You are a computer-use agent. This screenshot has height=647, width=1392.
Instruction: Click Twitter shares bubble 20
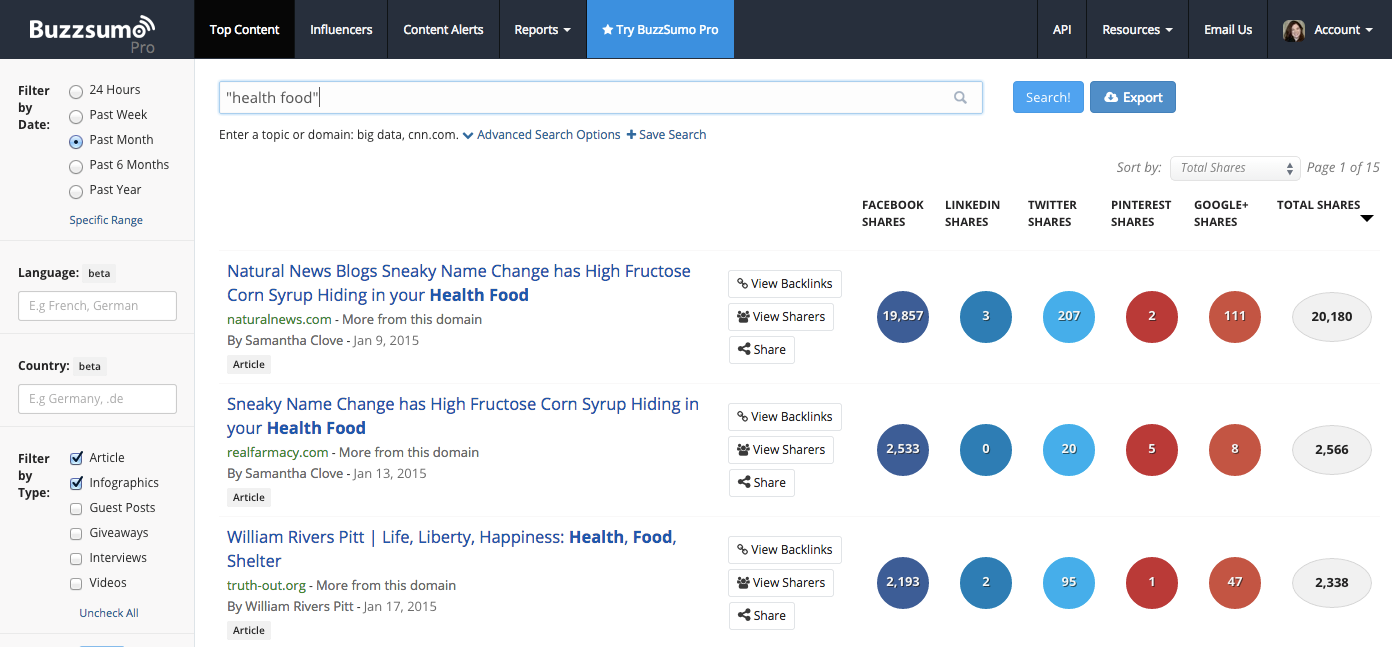1068,449
